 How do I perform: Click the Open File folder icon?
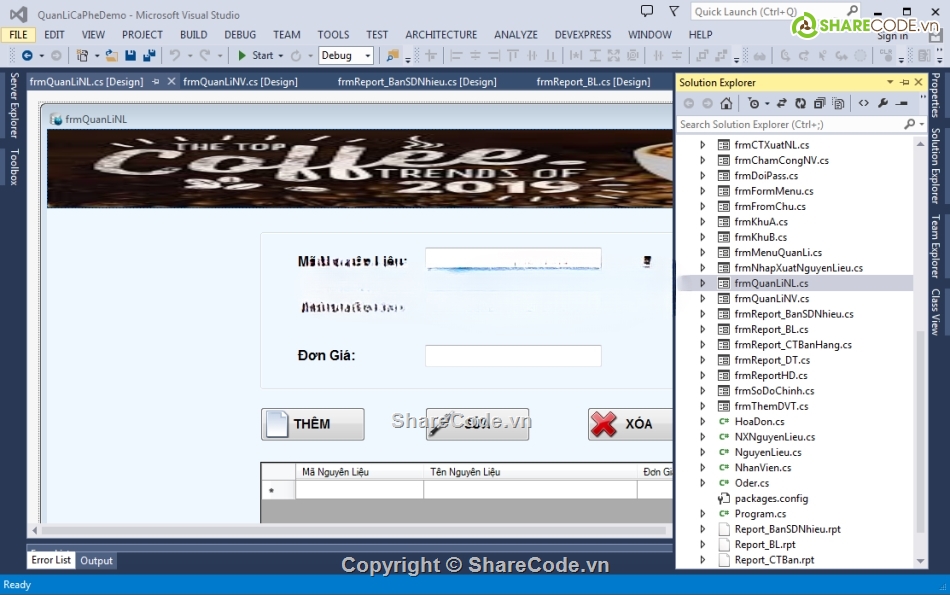coord(111,56)
